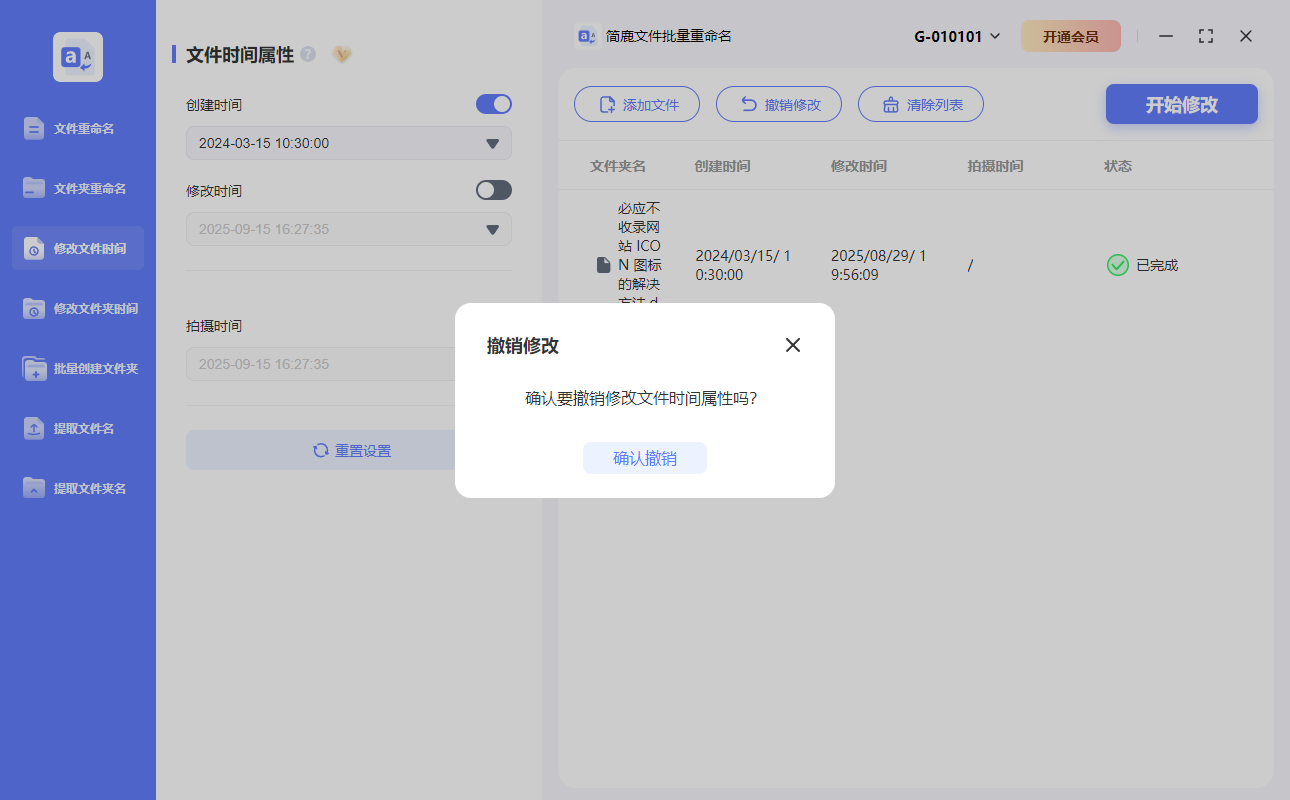Image resolution: width=1290 pixels, height=800 pixels.
Task: Select the 批量创建文件夹 function
Action: [x=77, y=368]
